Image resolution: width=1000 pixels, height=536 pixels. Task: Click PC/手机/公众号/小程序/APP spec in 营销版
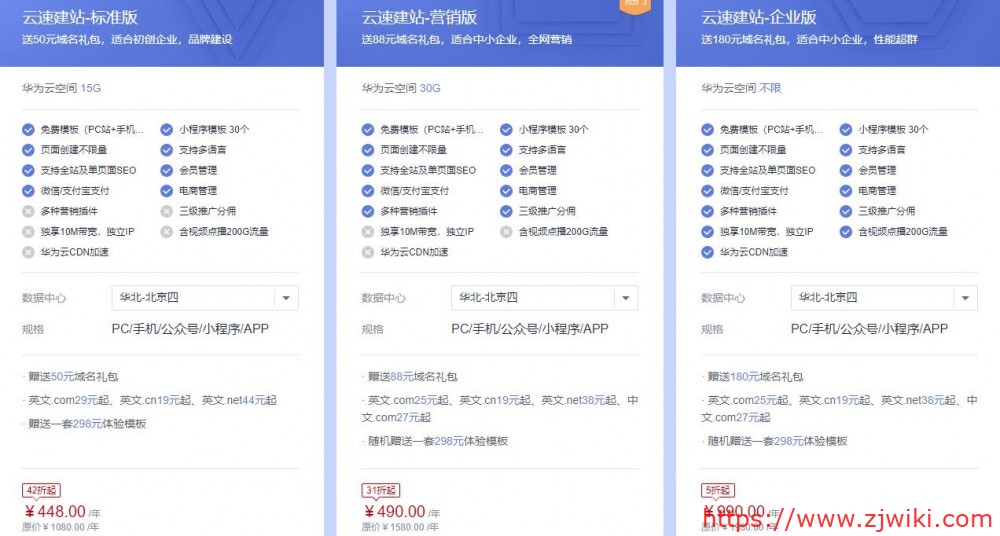click(x=530, y=329)
